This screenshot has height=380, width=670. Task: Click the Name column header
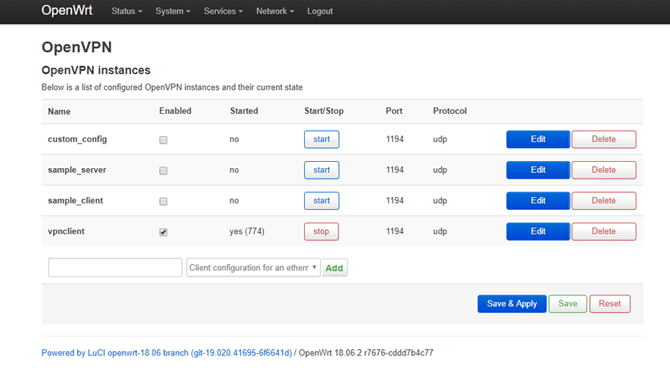[x=59, y=112]
